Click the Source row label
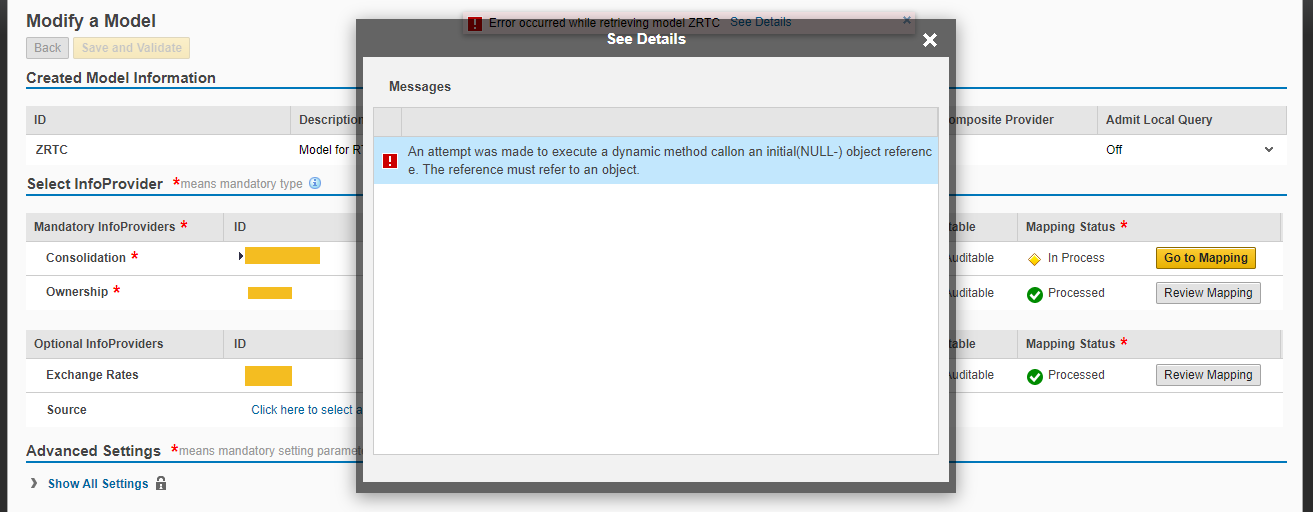This screenshot has height=512, width=1313. pos(67,410)
